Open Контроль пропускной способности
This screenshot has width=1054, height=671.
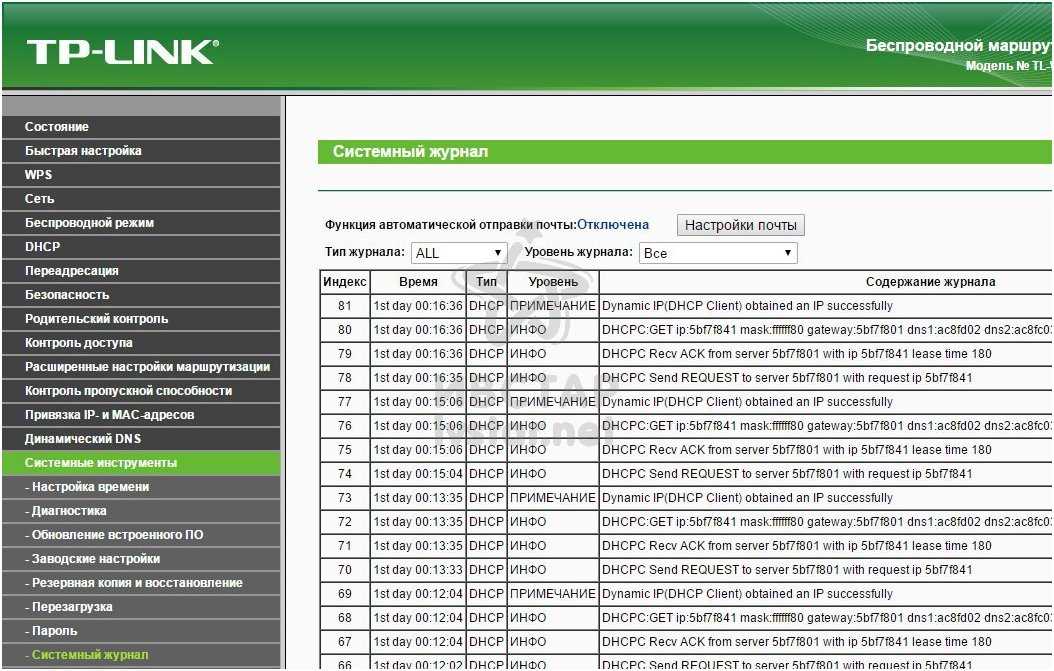tap(128, 391)
